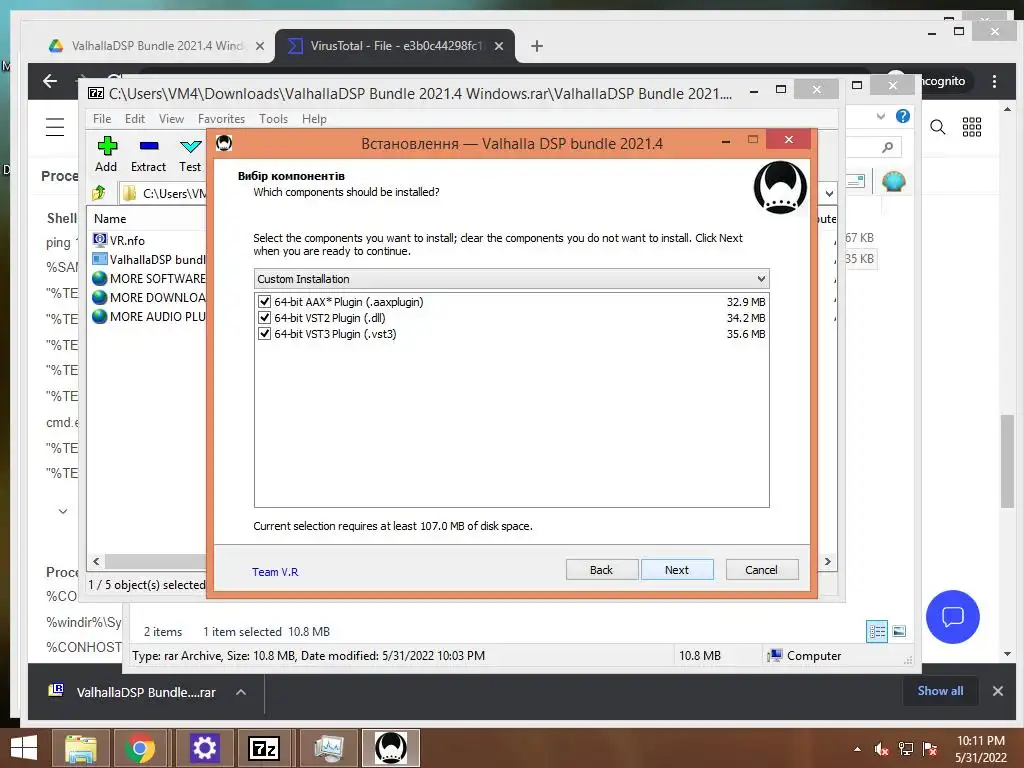This screenshot has height=768, width=1024.
Task: Click the VirusTotal page vertical scrollbar thumb
Action: [1008, 460]
